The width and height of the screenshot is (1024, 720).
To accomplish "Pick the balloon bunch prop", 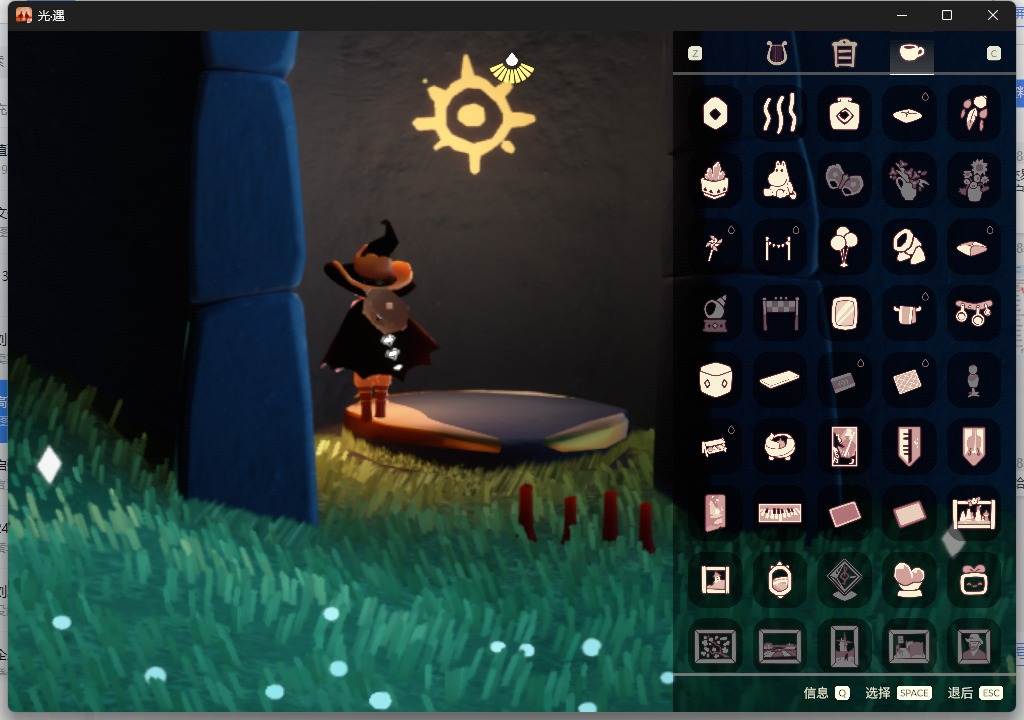I will 844,247.
